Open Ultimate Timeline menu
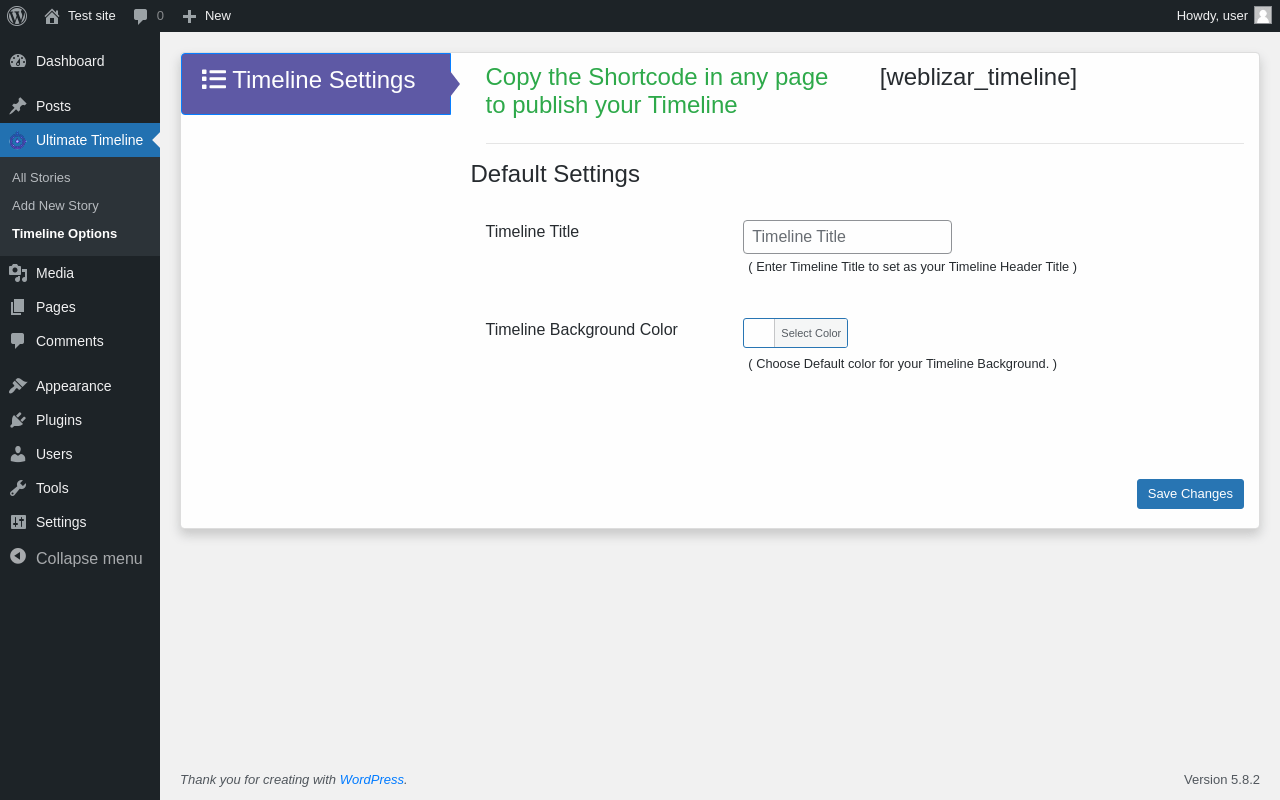 coord(80,140)
